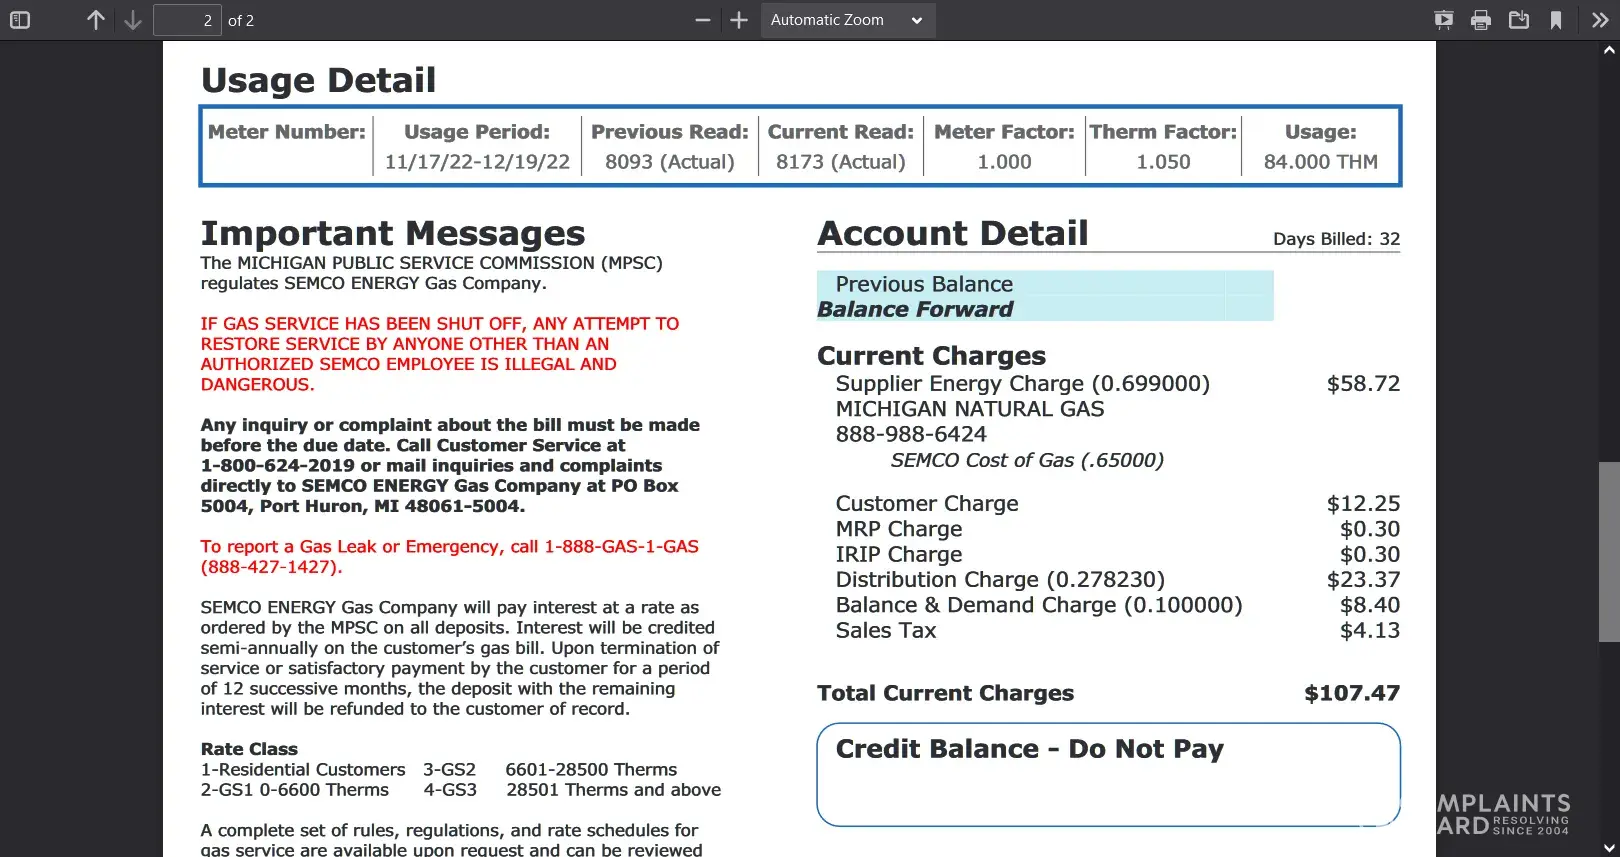Zoom in with the plus icon
The image size is (1620, 857).
point(739,20)
